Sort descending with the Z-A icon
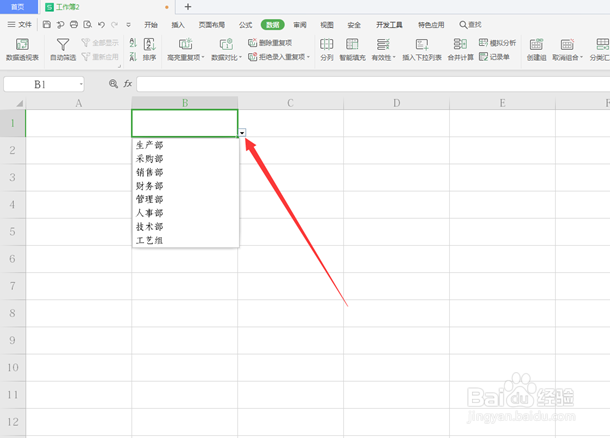This screenshot has width=610, height=438. [x=133, y=57]
